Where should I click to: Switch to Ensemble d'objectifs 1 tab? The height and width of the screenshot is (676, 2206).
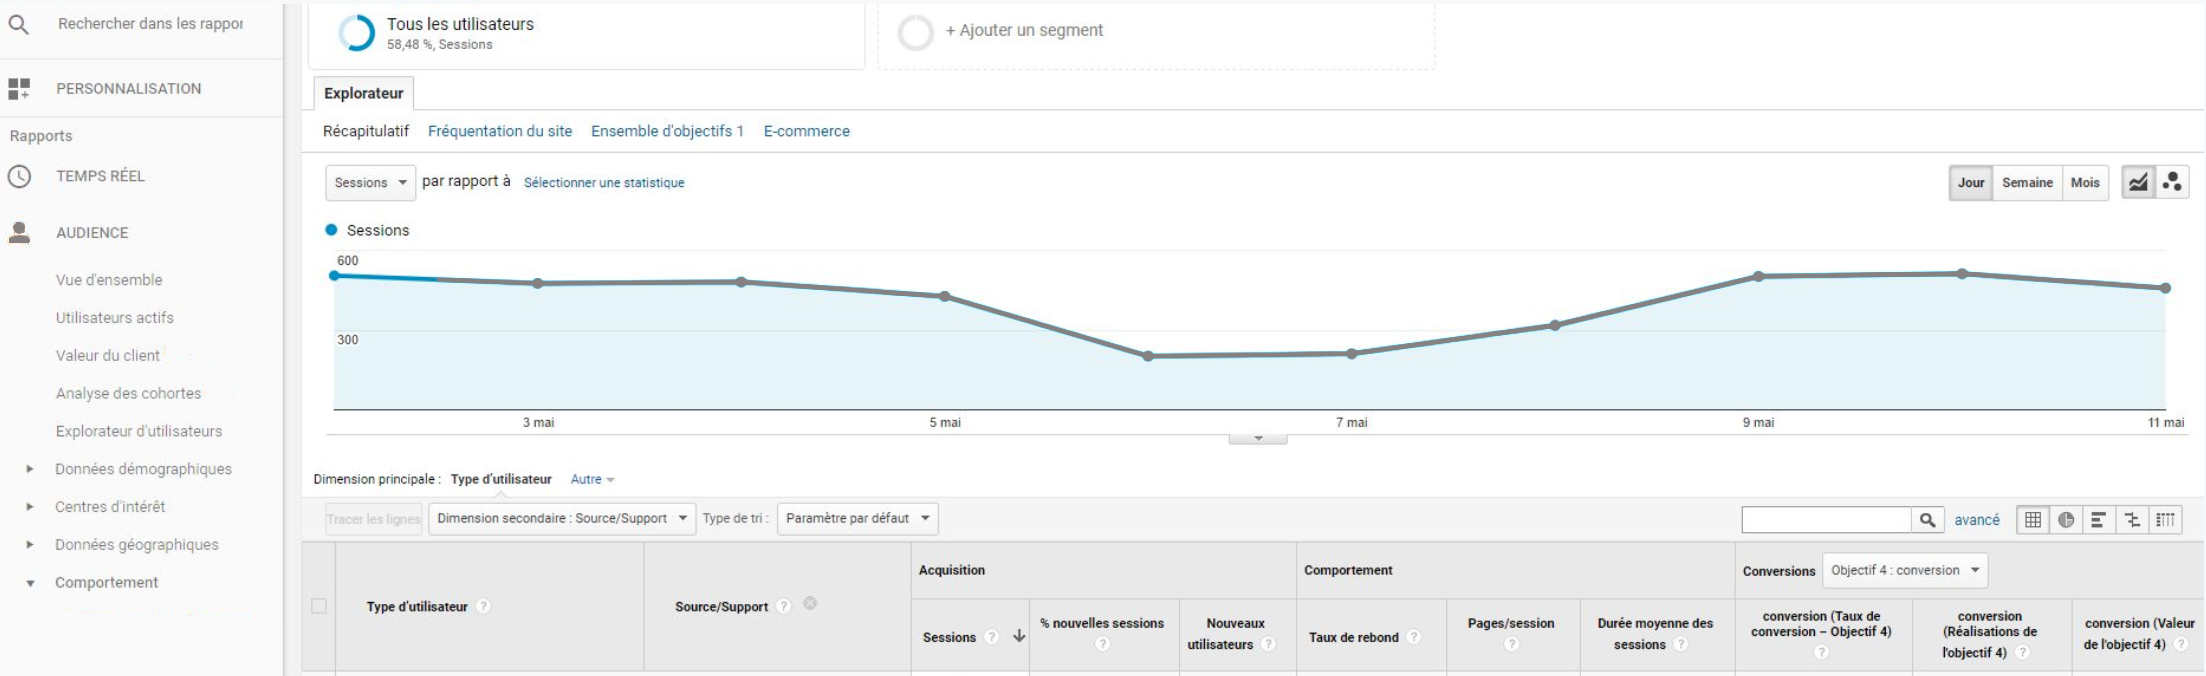[667, 131]
